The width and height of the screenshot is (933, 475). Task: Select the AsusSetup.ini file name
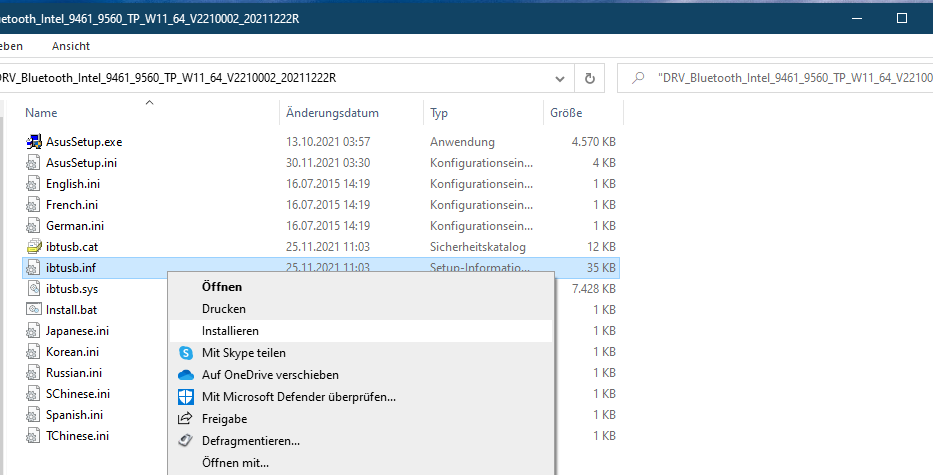coord(82,163)
